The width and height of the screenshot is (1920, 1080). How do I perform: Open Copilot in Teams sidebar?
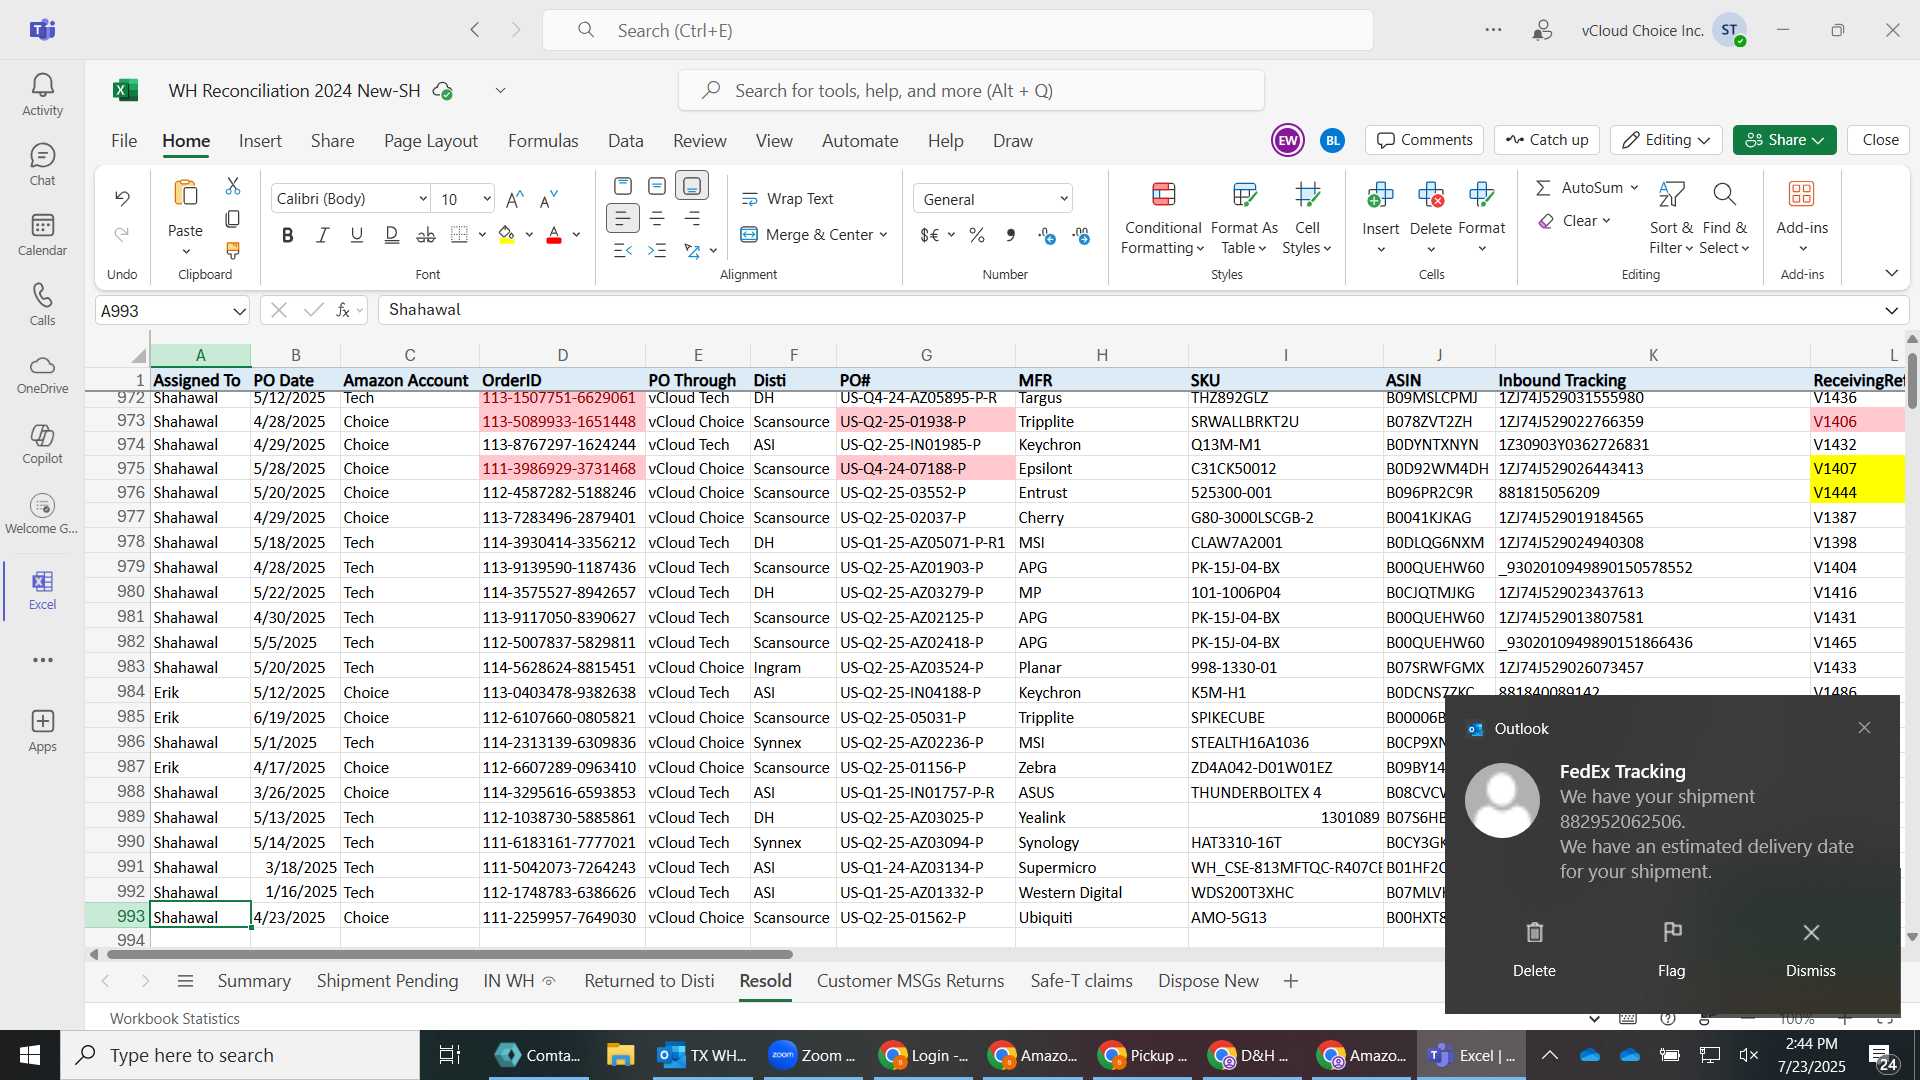click(42, 444)
